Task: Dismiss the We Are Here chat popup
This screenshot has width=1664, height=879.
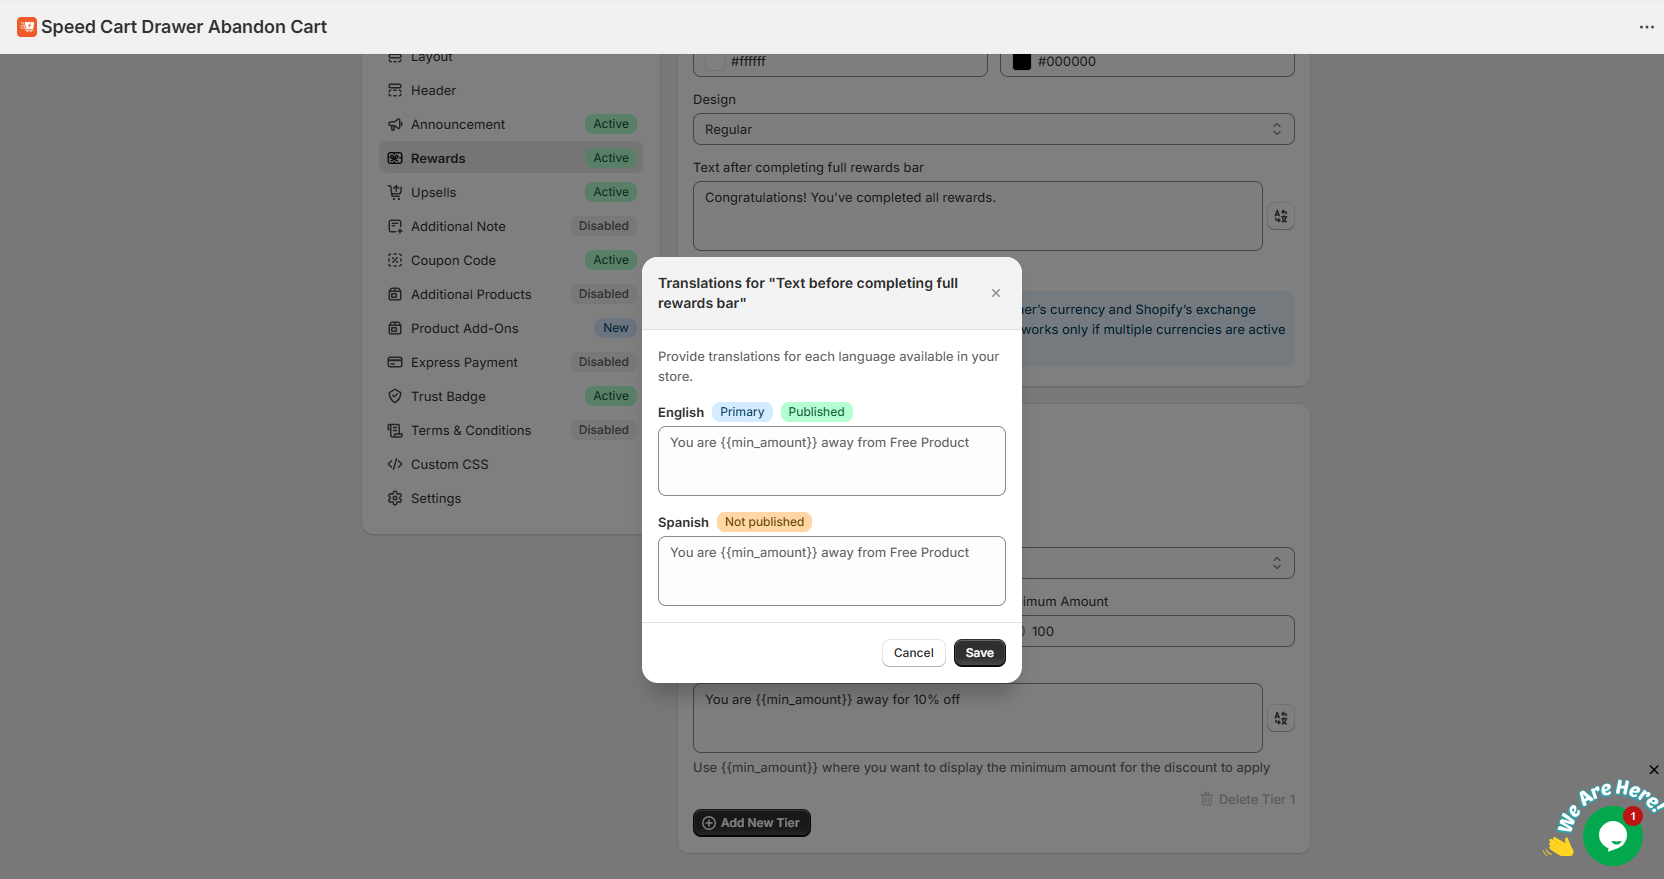Action: 1654,770
